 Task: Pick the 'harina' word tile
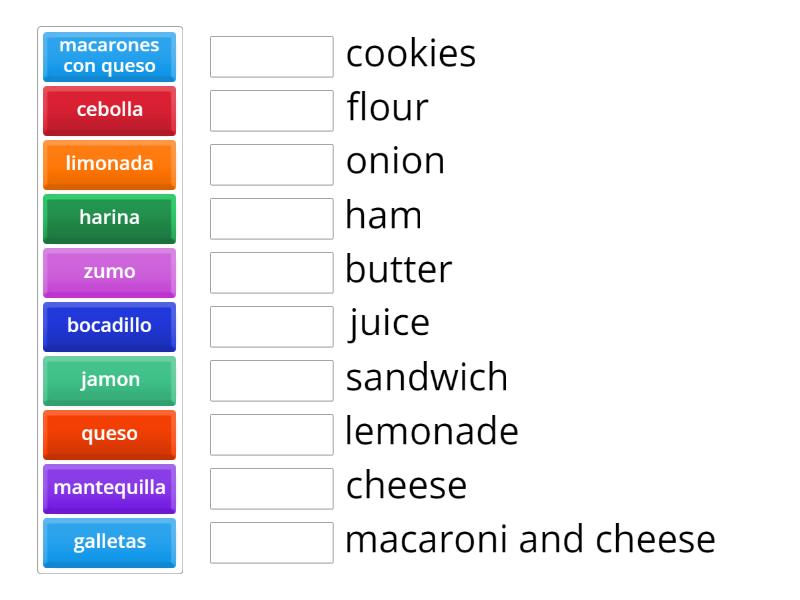coord(108,219)
